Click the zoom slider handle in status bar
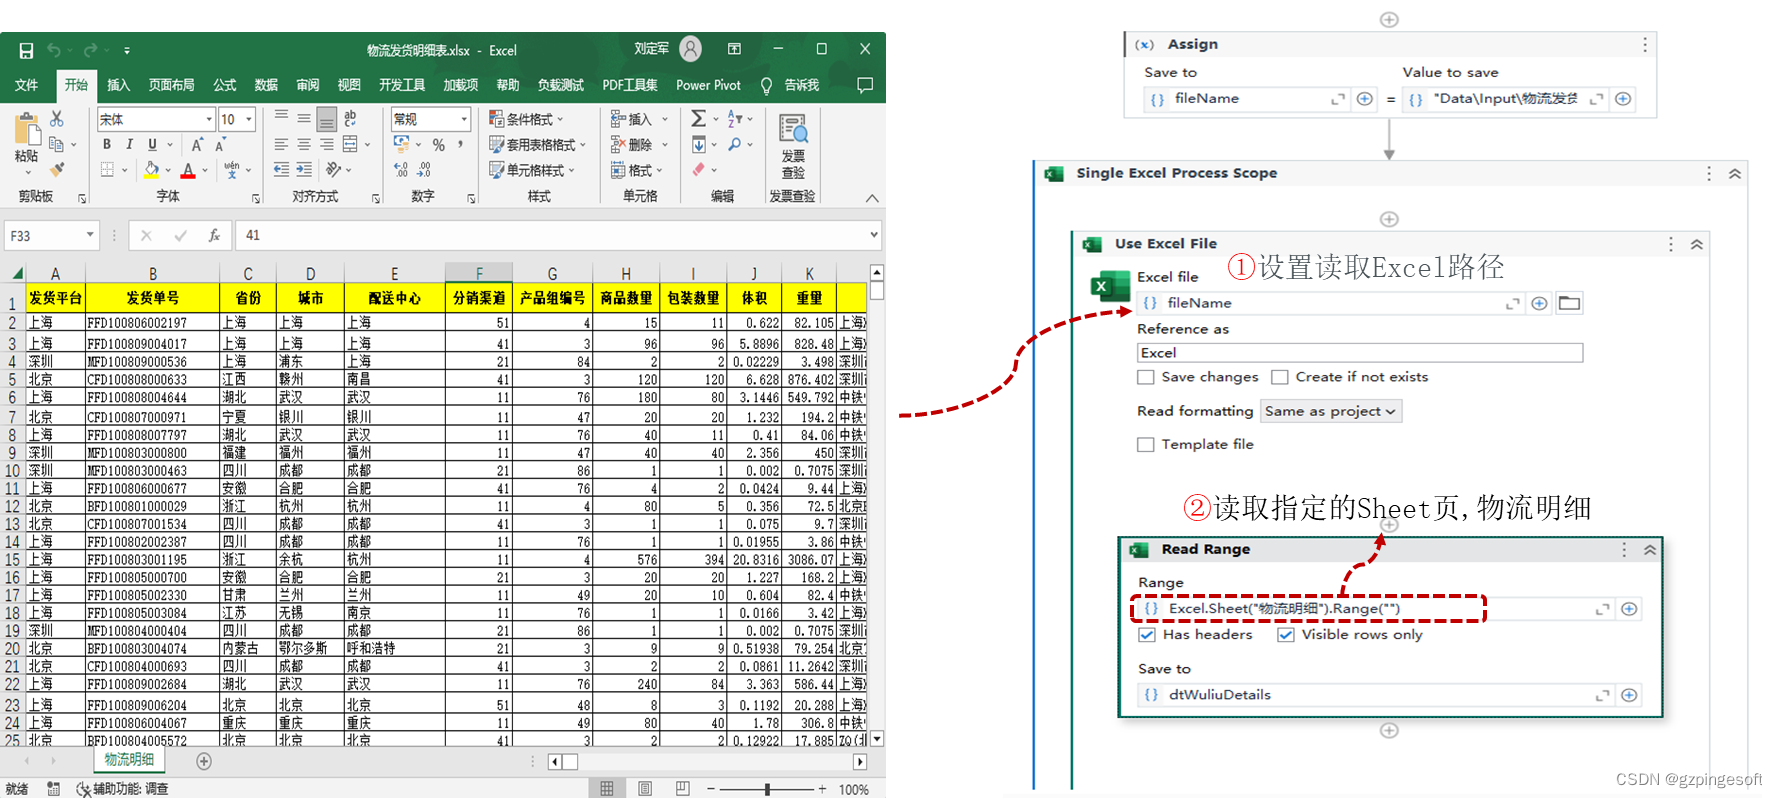This screenshot has width=1779, height=798. pyautogui.click(x=767, y=789)
